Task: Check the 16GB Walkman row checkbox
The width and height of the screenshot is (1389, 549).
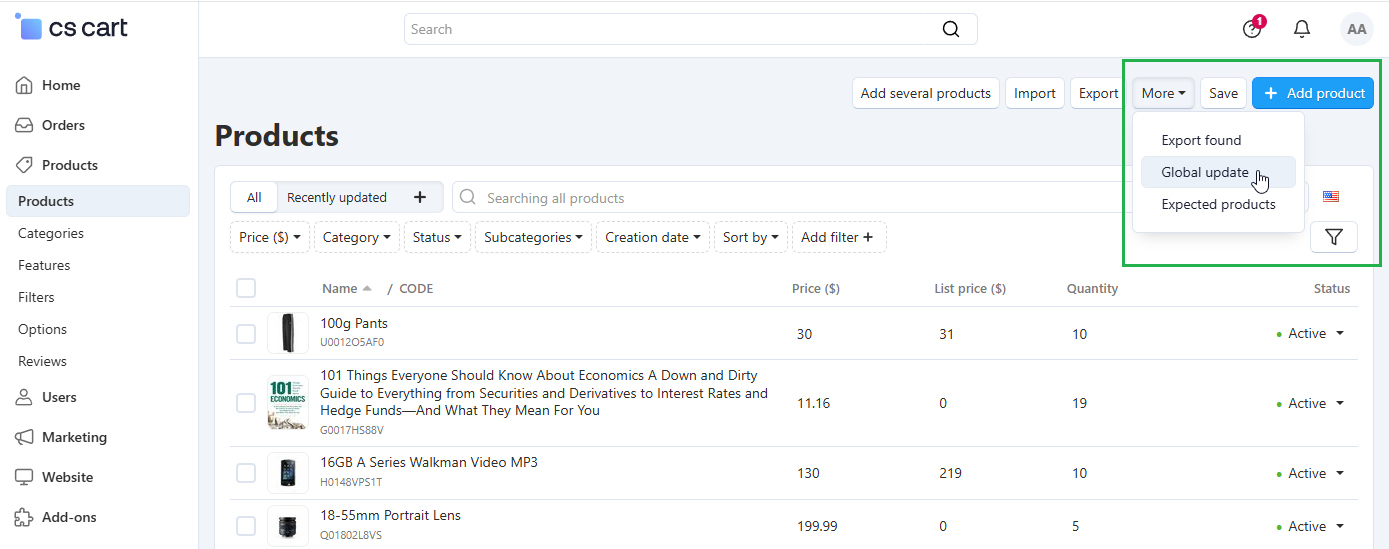Action: click(x=246, y=473)
